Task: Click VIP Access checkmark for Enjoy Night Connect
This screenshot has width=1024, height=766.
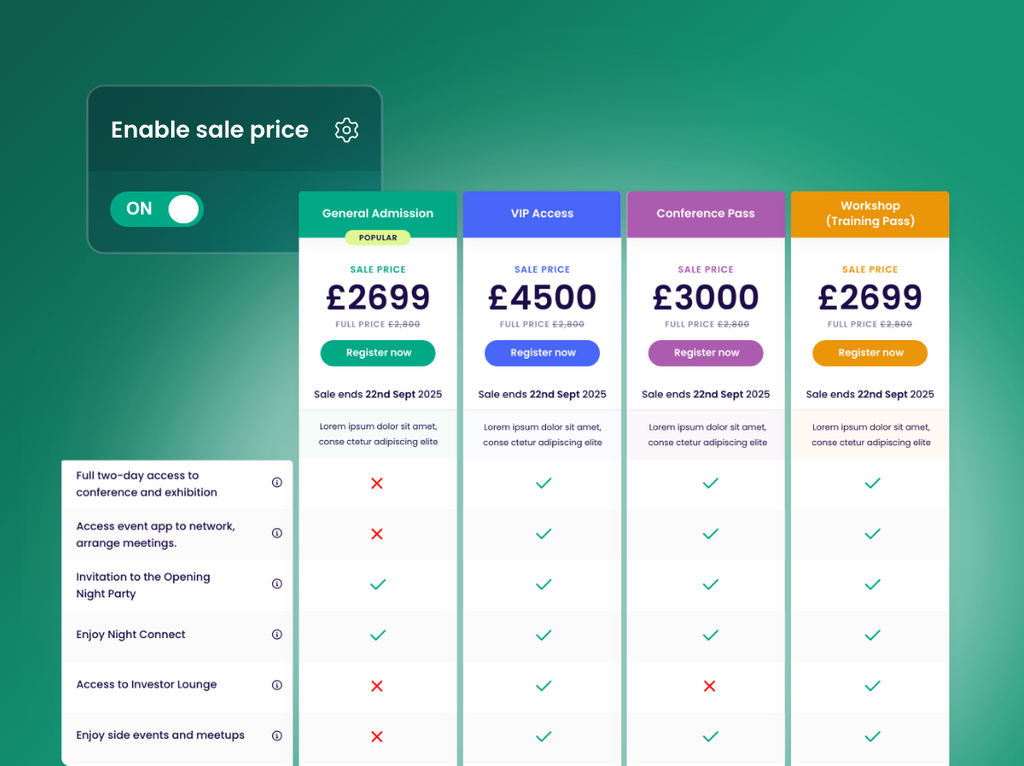Action: [x=543, y=635]
